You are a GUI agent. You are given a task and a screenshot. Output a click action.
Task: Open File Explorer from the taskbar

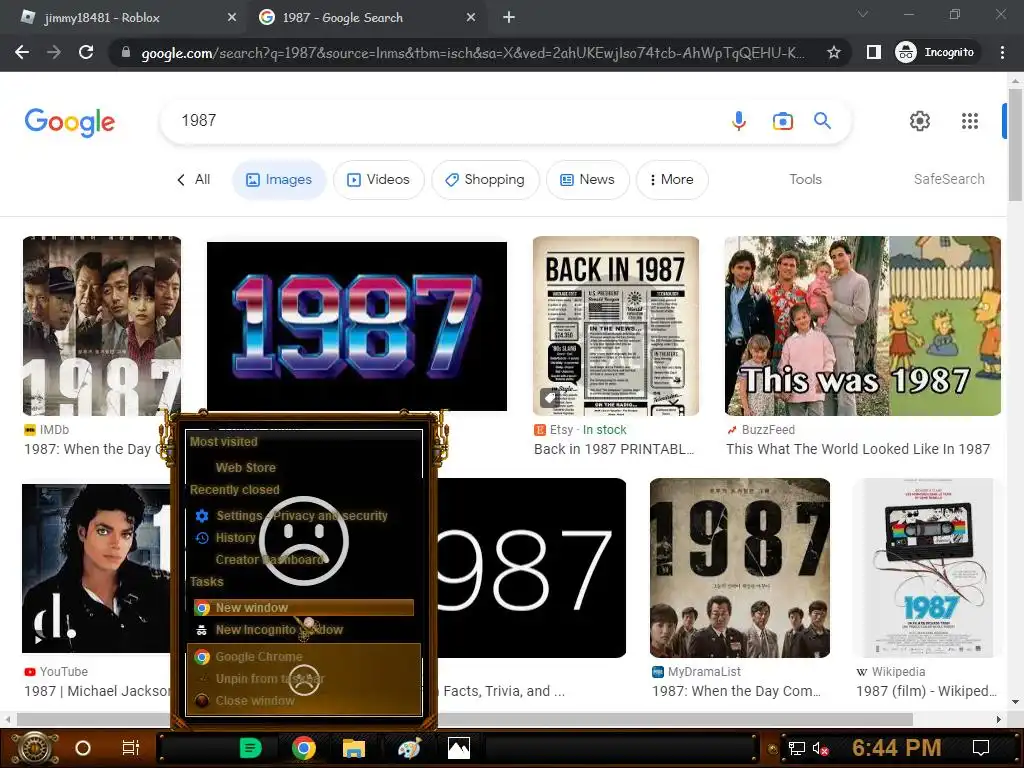(x=353, y=748)
